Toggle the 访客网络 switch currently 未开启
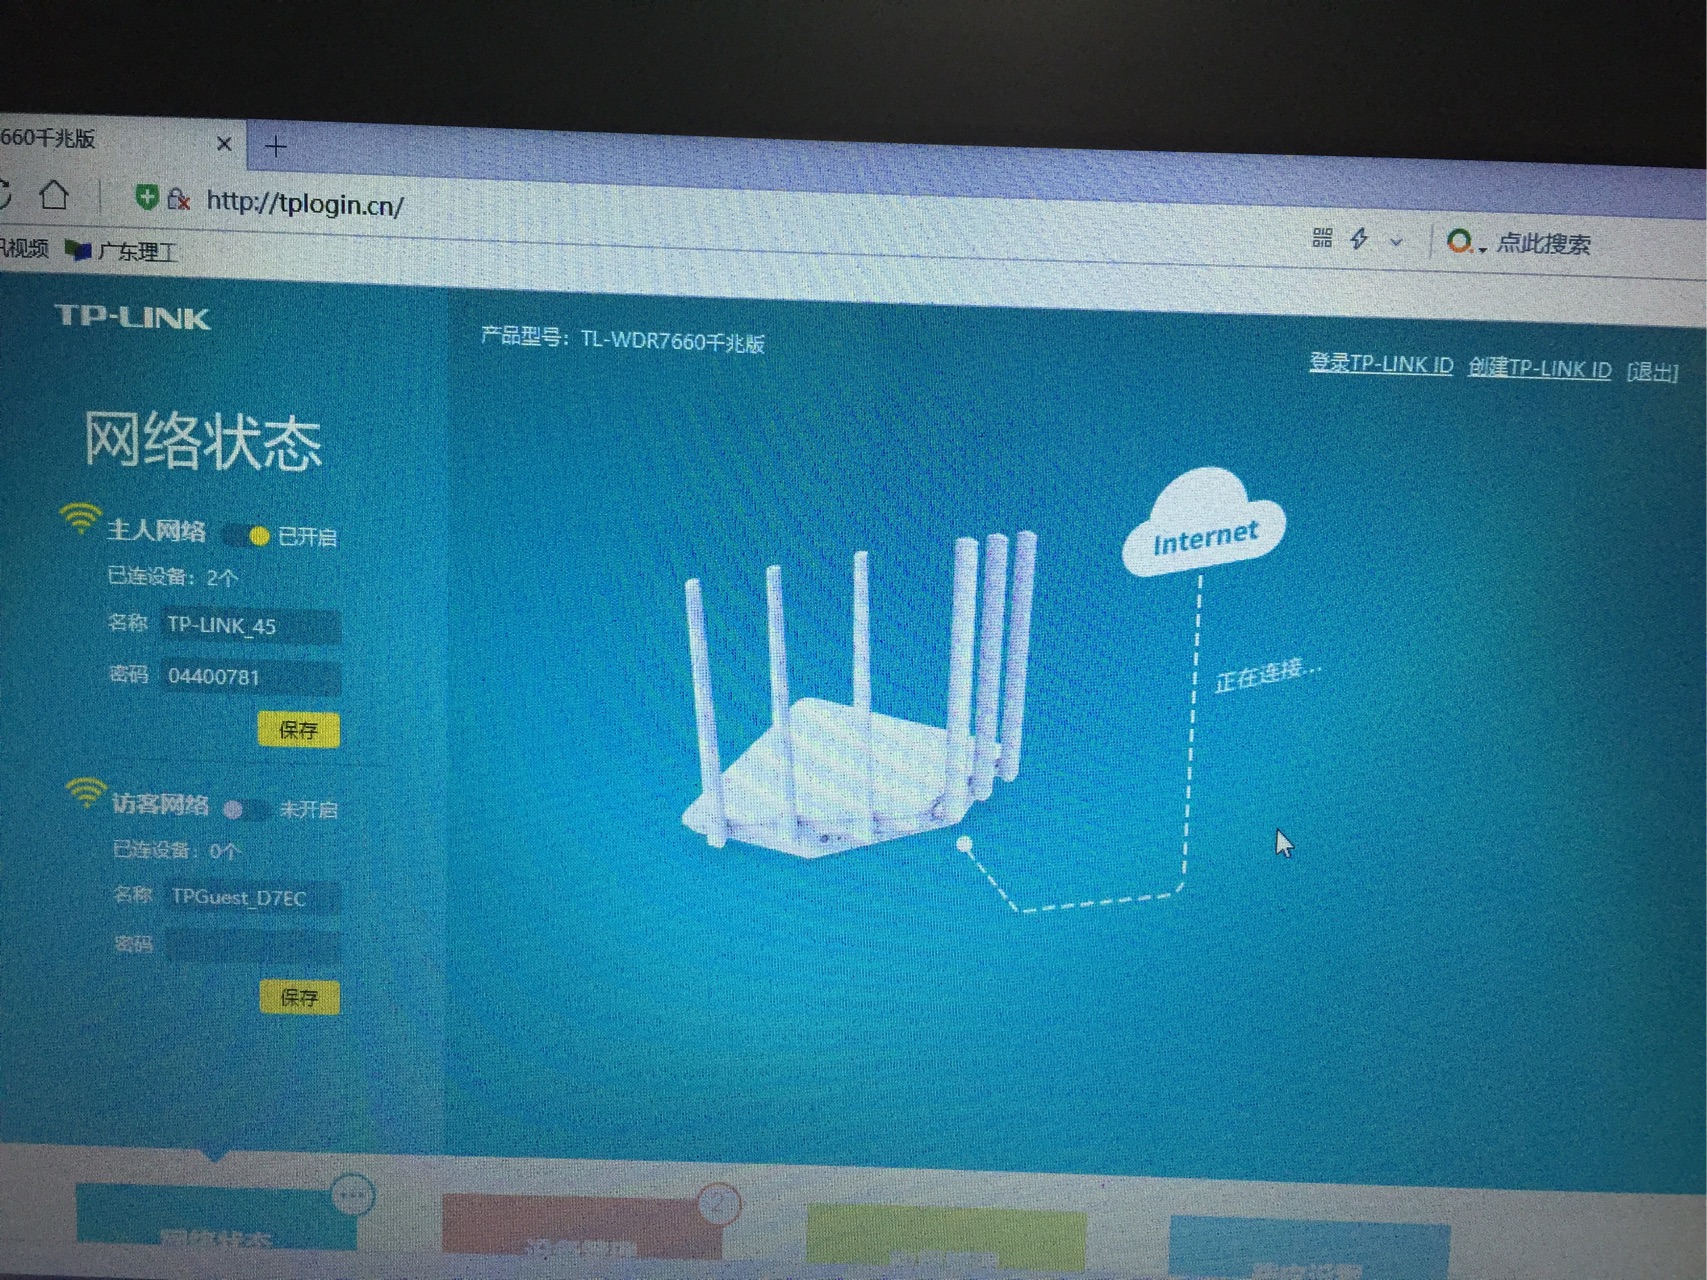This screenshot has height=1280, width=1707. click(x=247, y=809)
